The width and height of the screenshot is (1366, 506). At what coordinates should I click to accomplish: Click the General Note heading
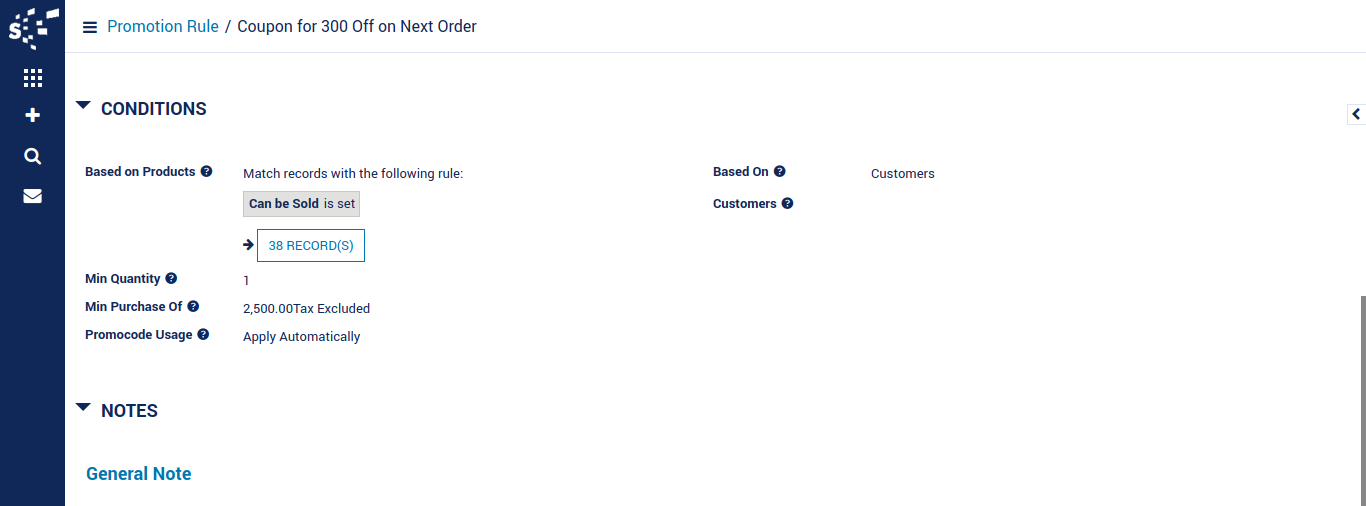click(139, 474)
